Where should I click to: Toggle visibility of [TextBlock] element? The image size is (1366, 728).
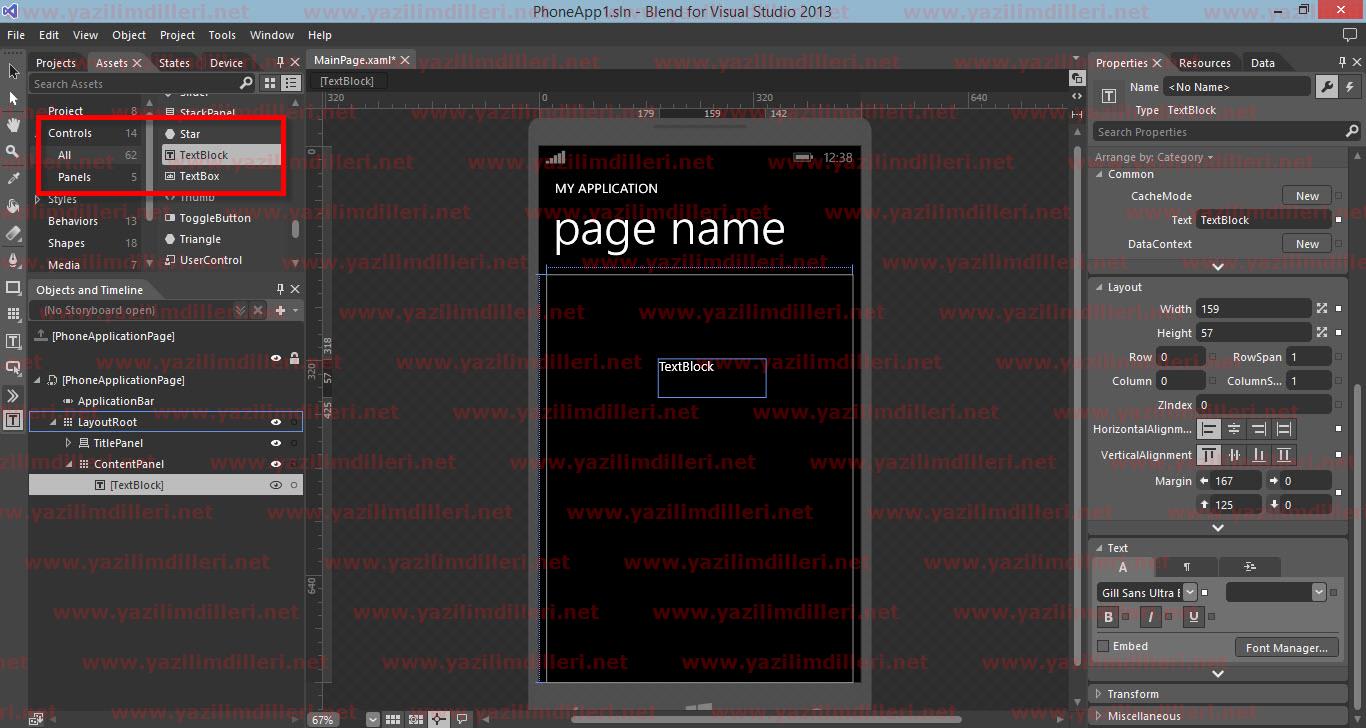click(276, 485)
